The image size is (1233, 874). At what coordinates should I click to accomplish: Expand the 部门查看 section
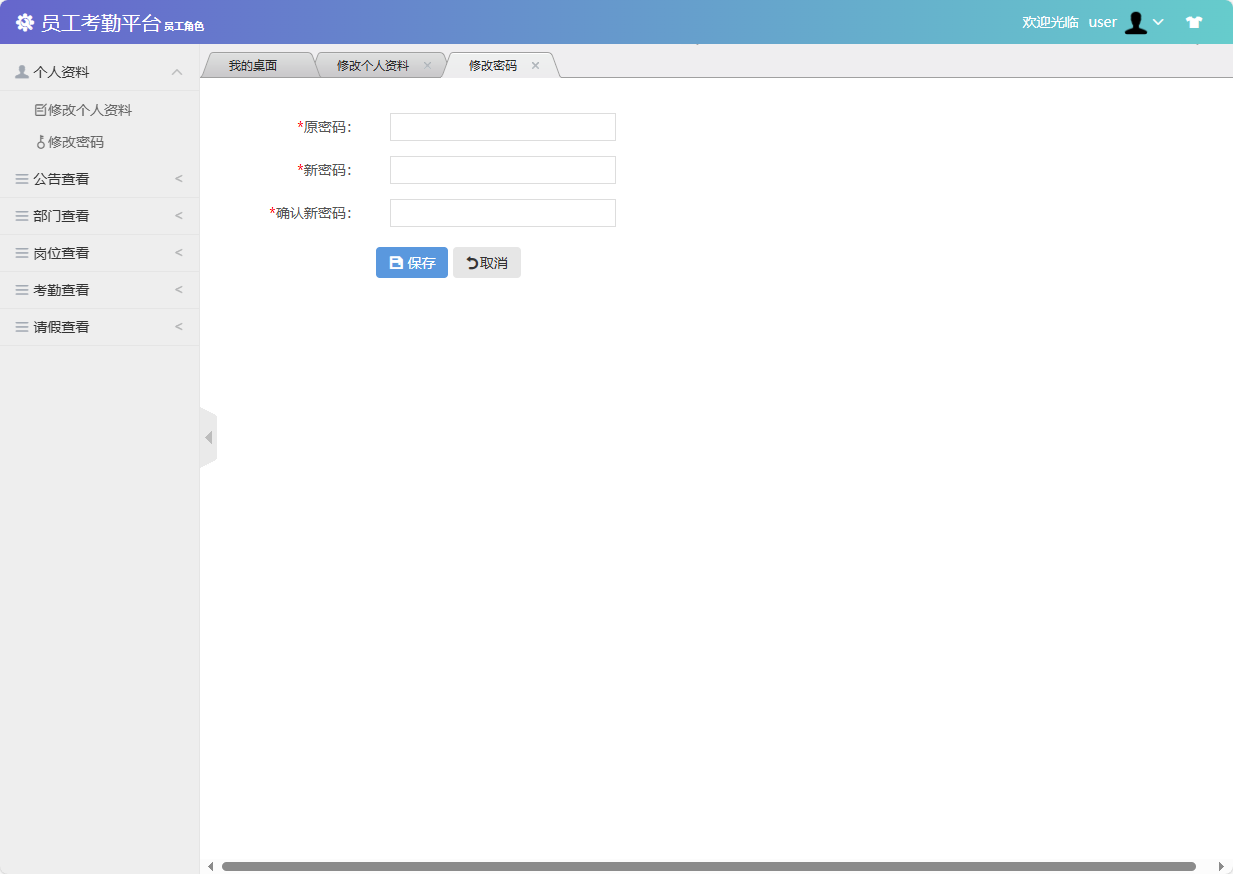(178, 215)
